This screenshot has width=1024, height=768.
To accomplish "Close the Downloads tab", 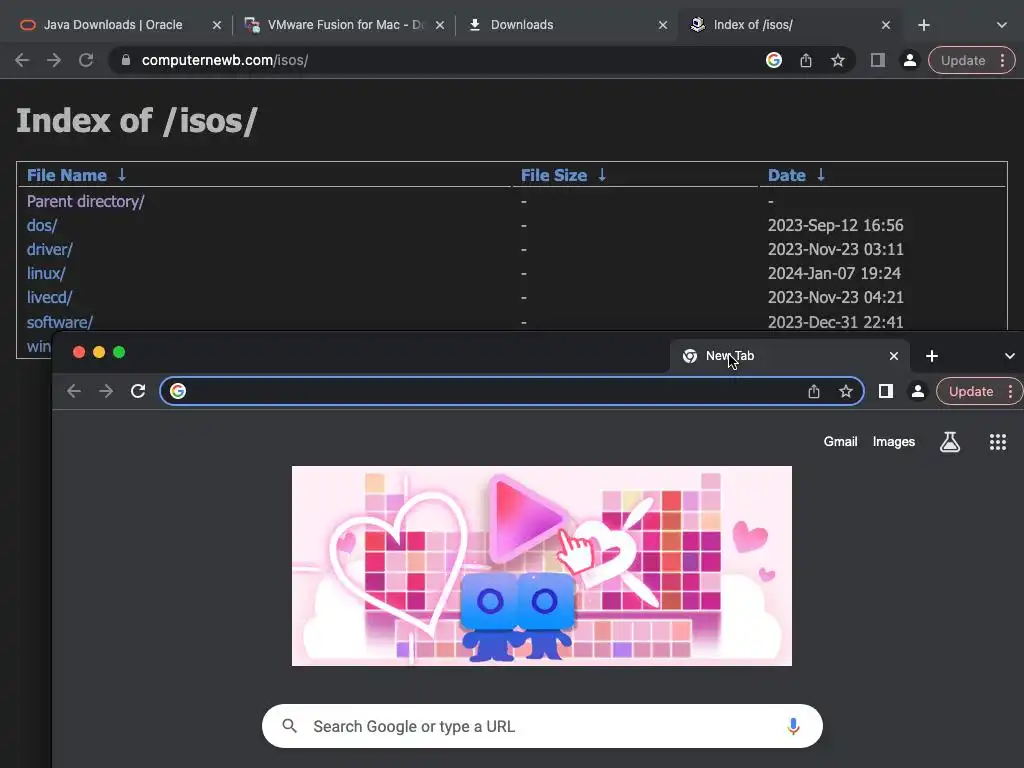I will [663, 25].
